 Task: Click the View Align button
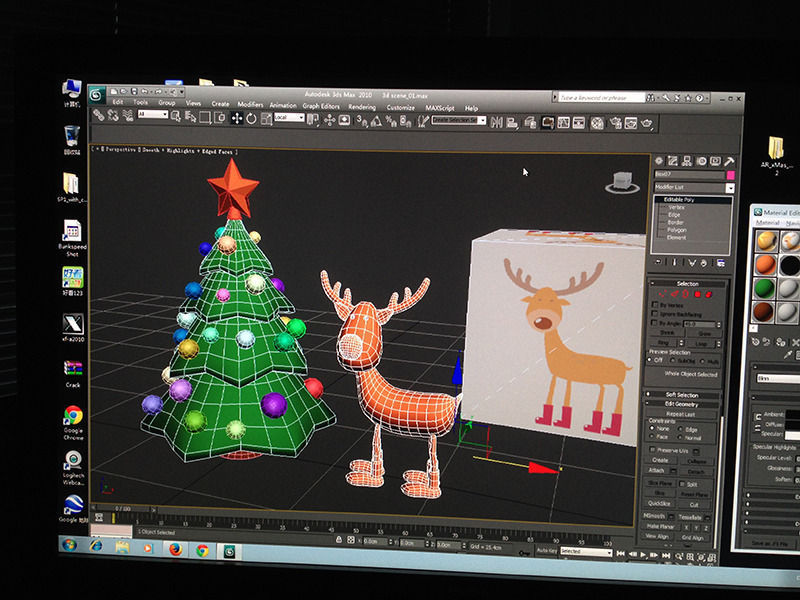tap(657, 536)
